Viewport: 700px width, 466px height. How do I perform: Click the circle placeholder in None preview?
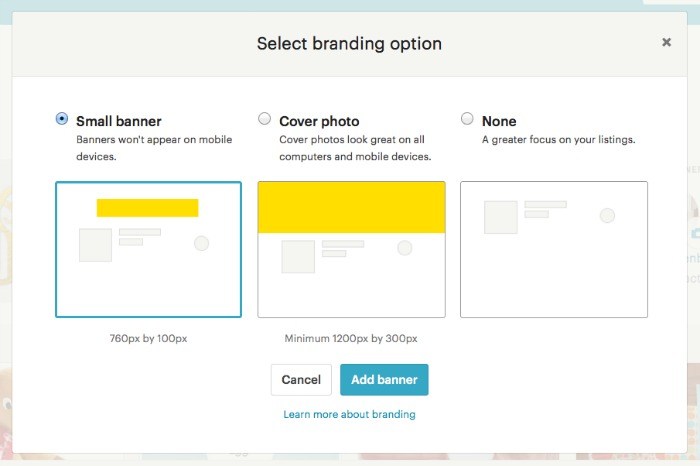tap(607, 215)
